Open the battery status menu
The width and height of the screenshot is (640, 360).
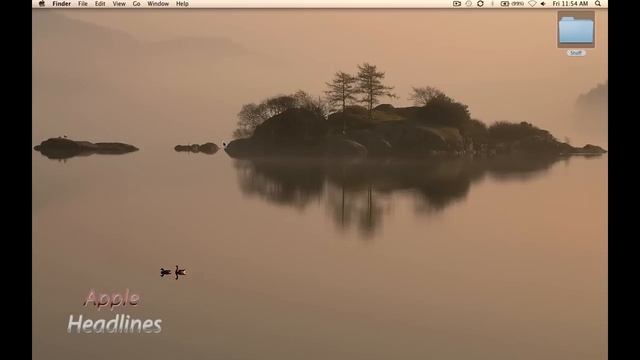(x=512, y=4)
